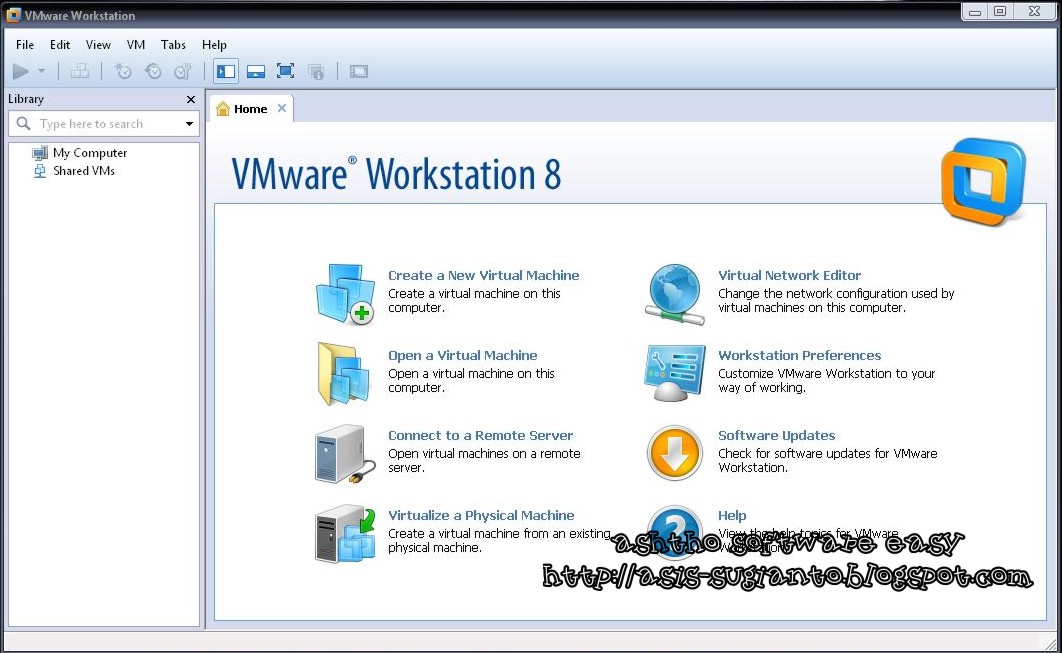Screen dimensions: 1062x653
Task: Click the VMware title bar app icon
Action: [13, 14]
